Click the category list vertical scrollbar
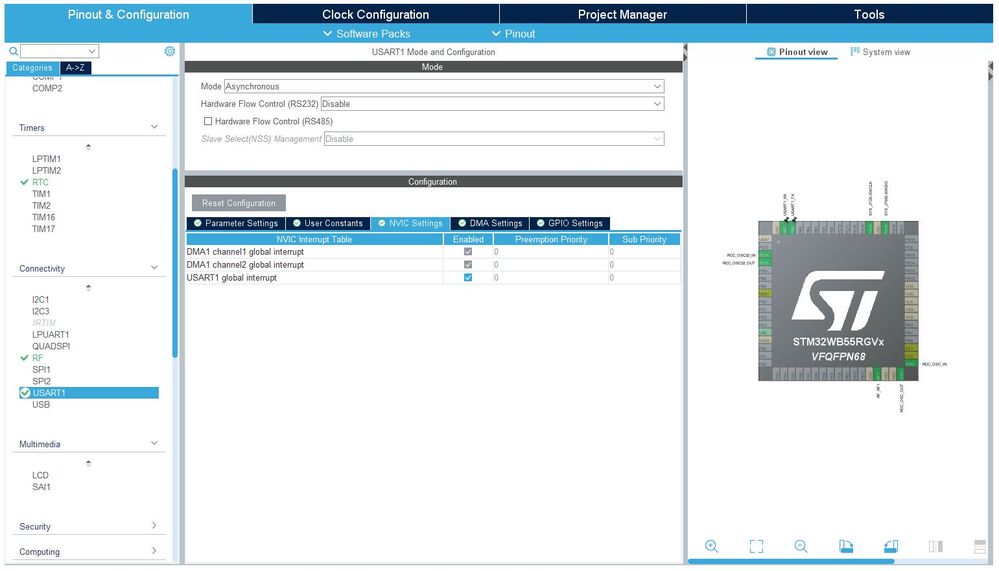The image size is (999, 571). (175, 263)
